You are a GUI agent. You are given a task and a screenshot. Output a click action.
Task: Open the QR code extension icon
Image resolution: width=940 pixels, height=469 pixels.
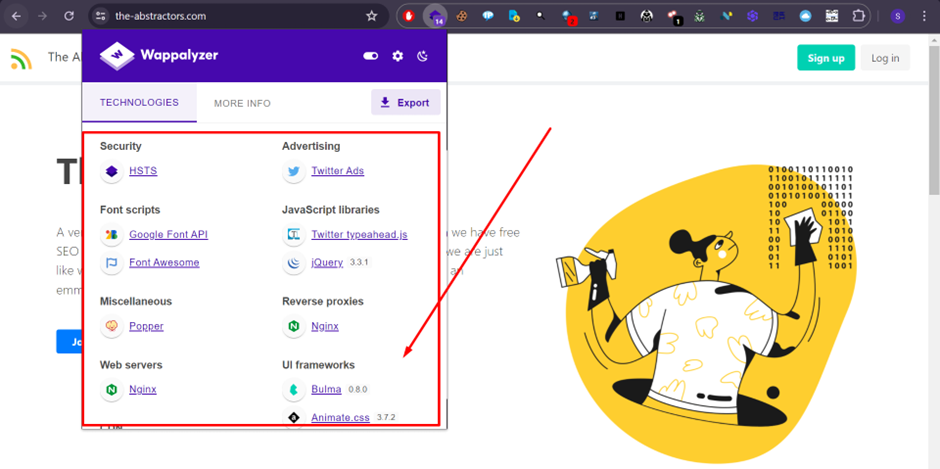coord(831,16)
